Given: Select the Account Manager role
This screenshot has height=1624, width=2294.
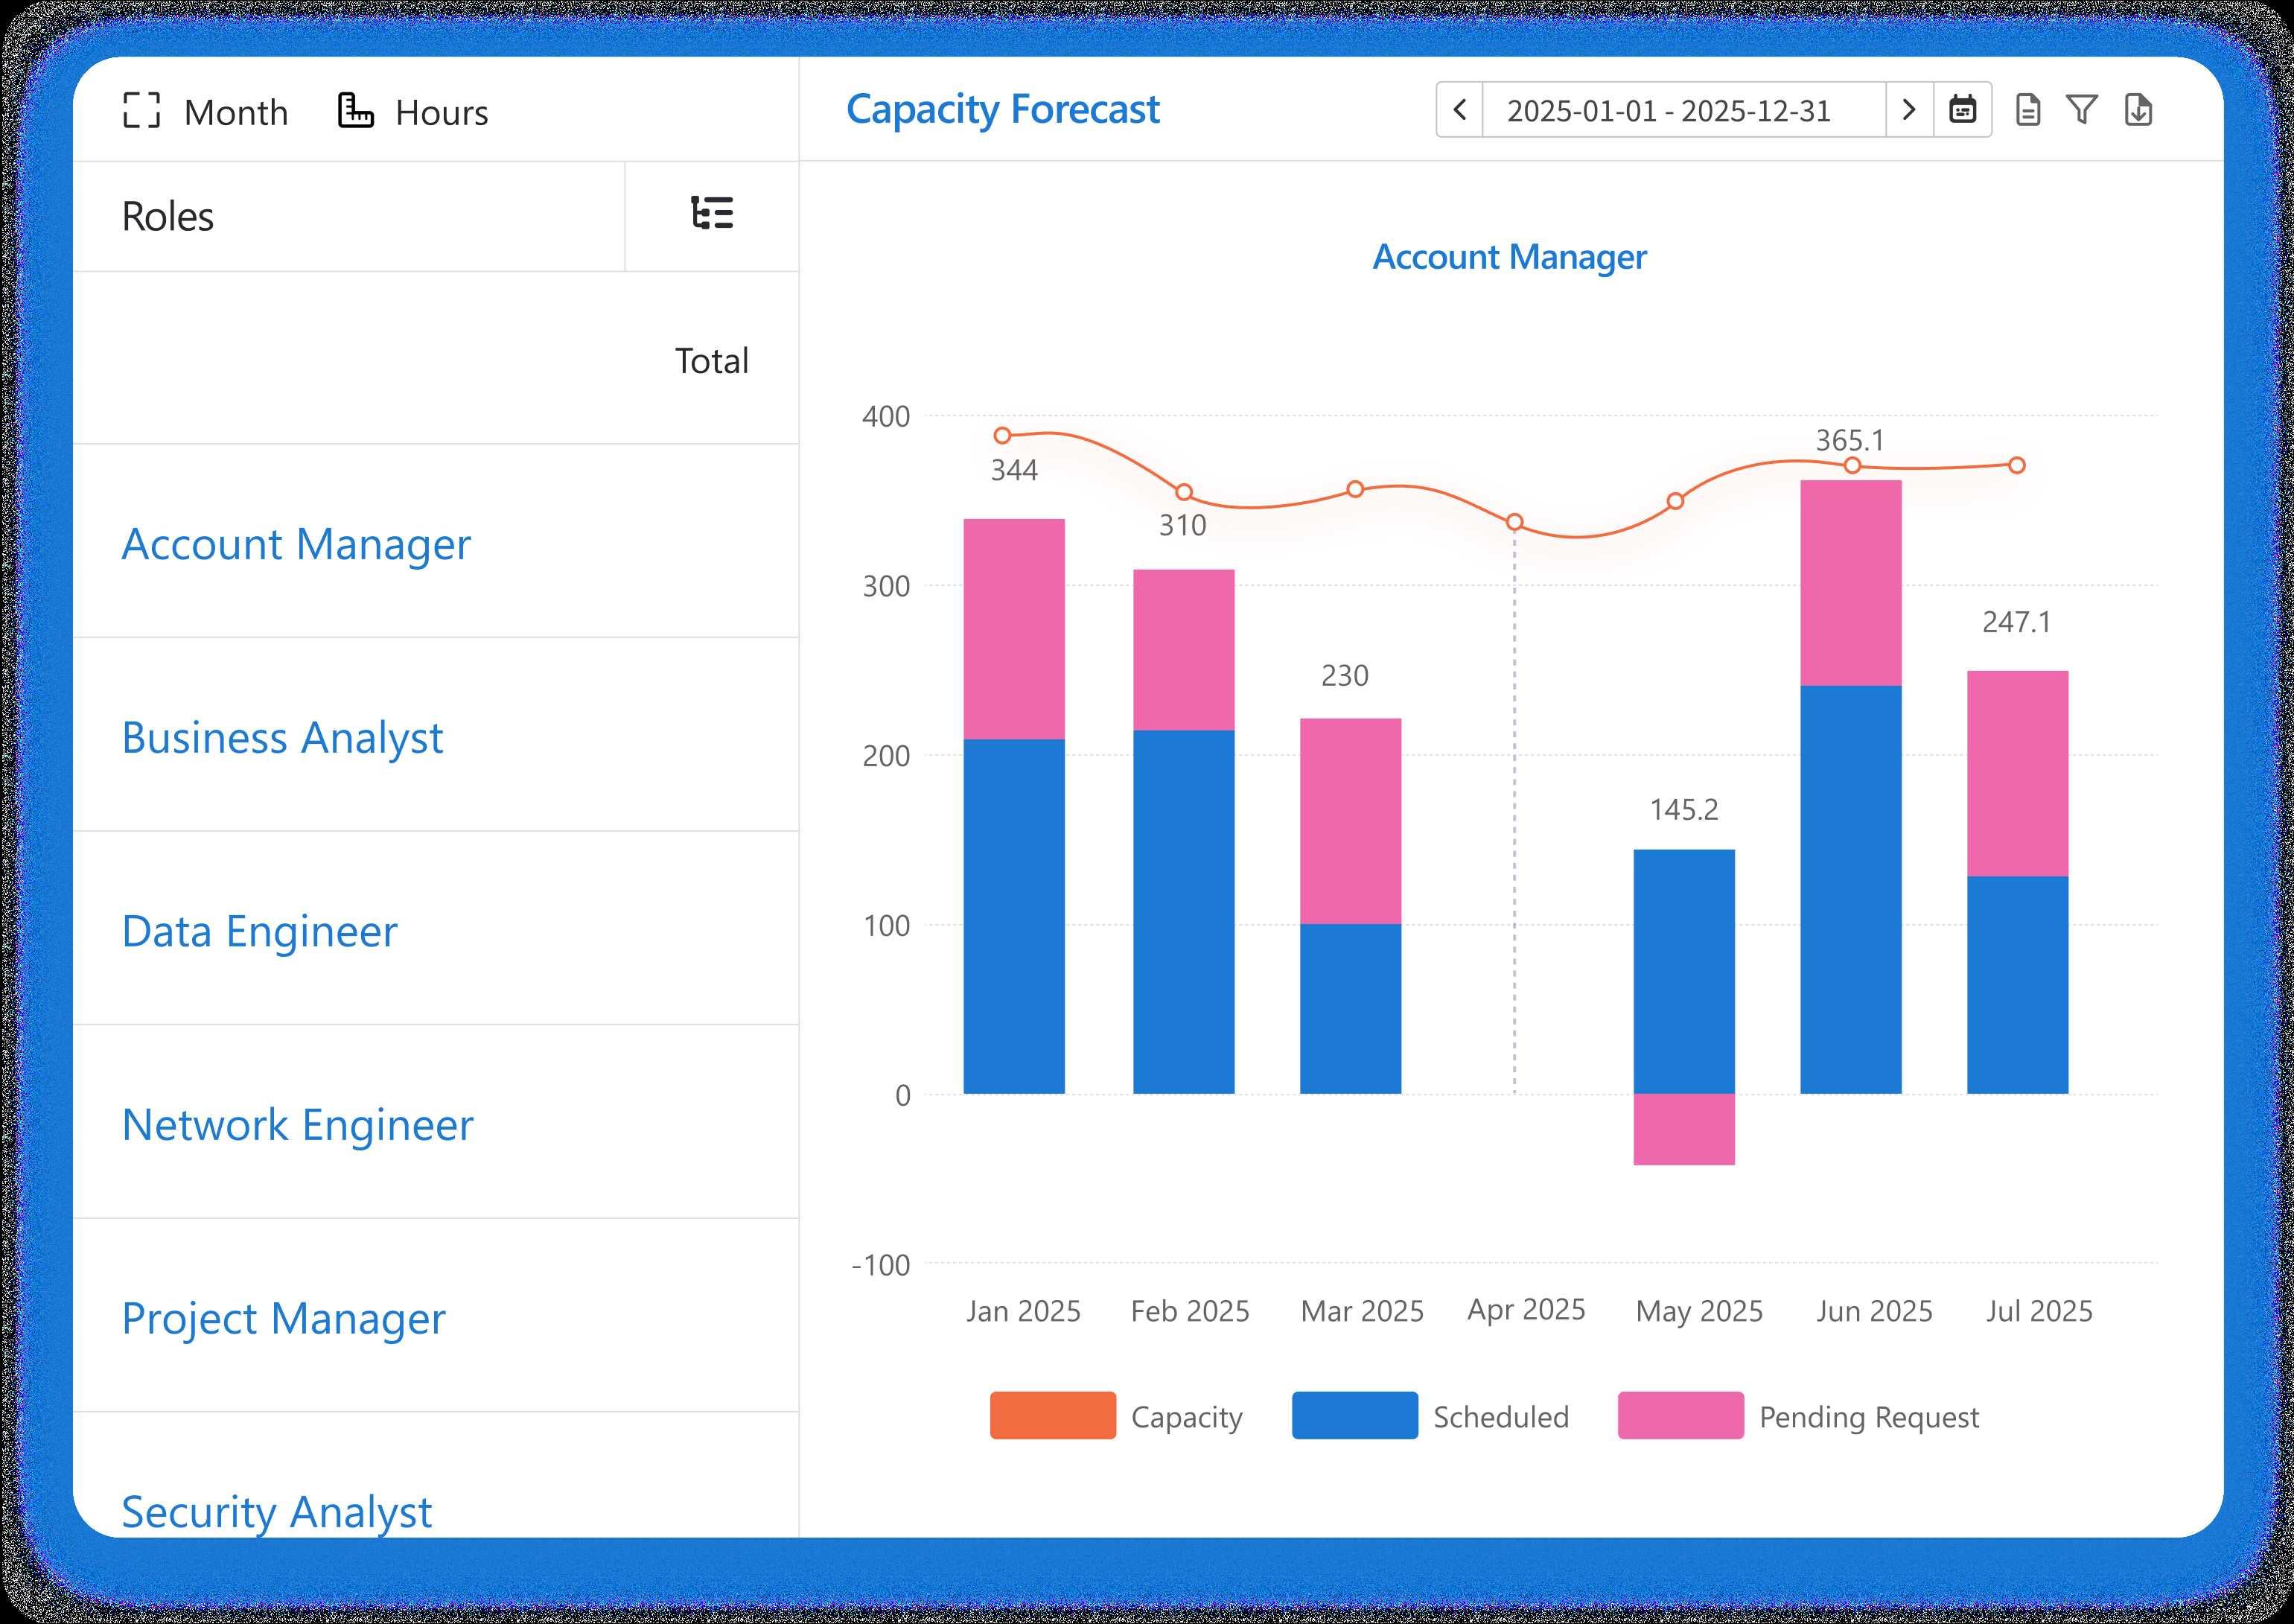Looking at the screenshot, I should (296, 544).
